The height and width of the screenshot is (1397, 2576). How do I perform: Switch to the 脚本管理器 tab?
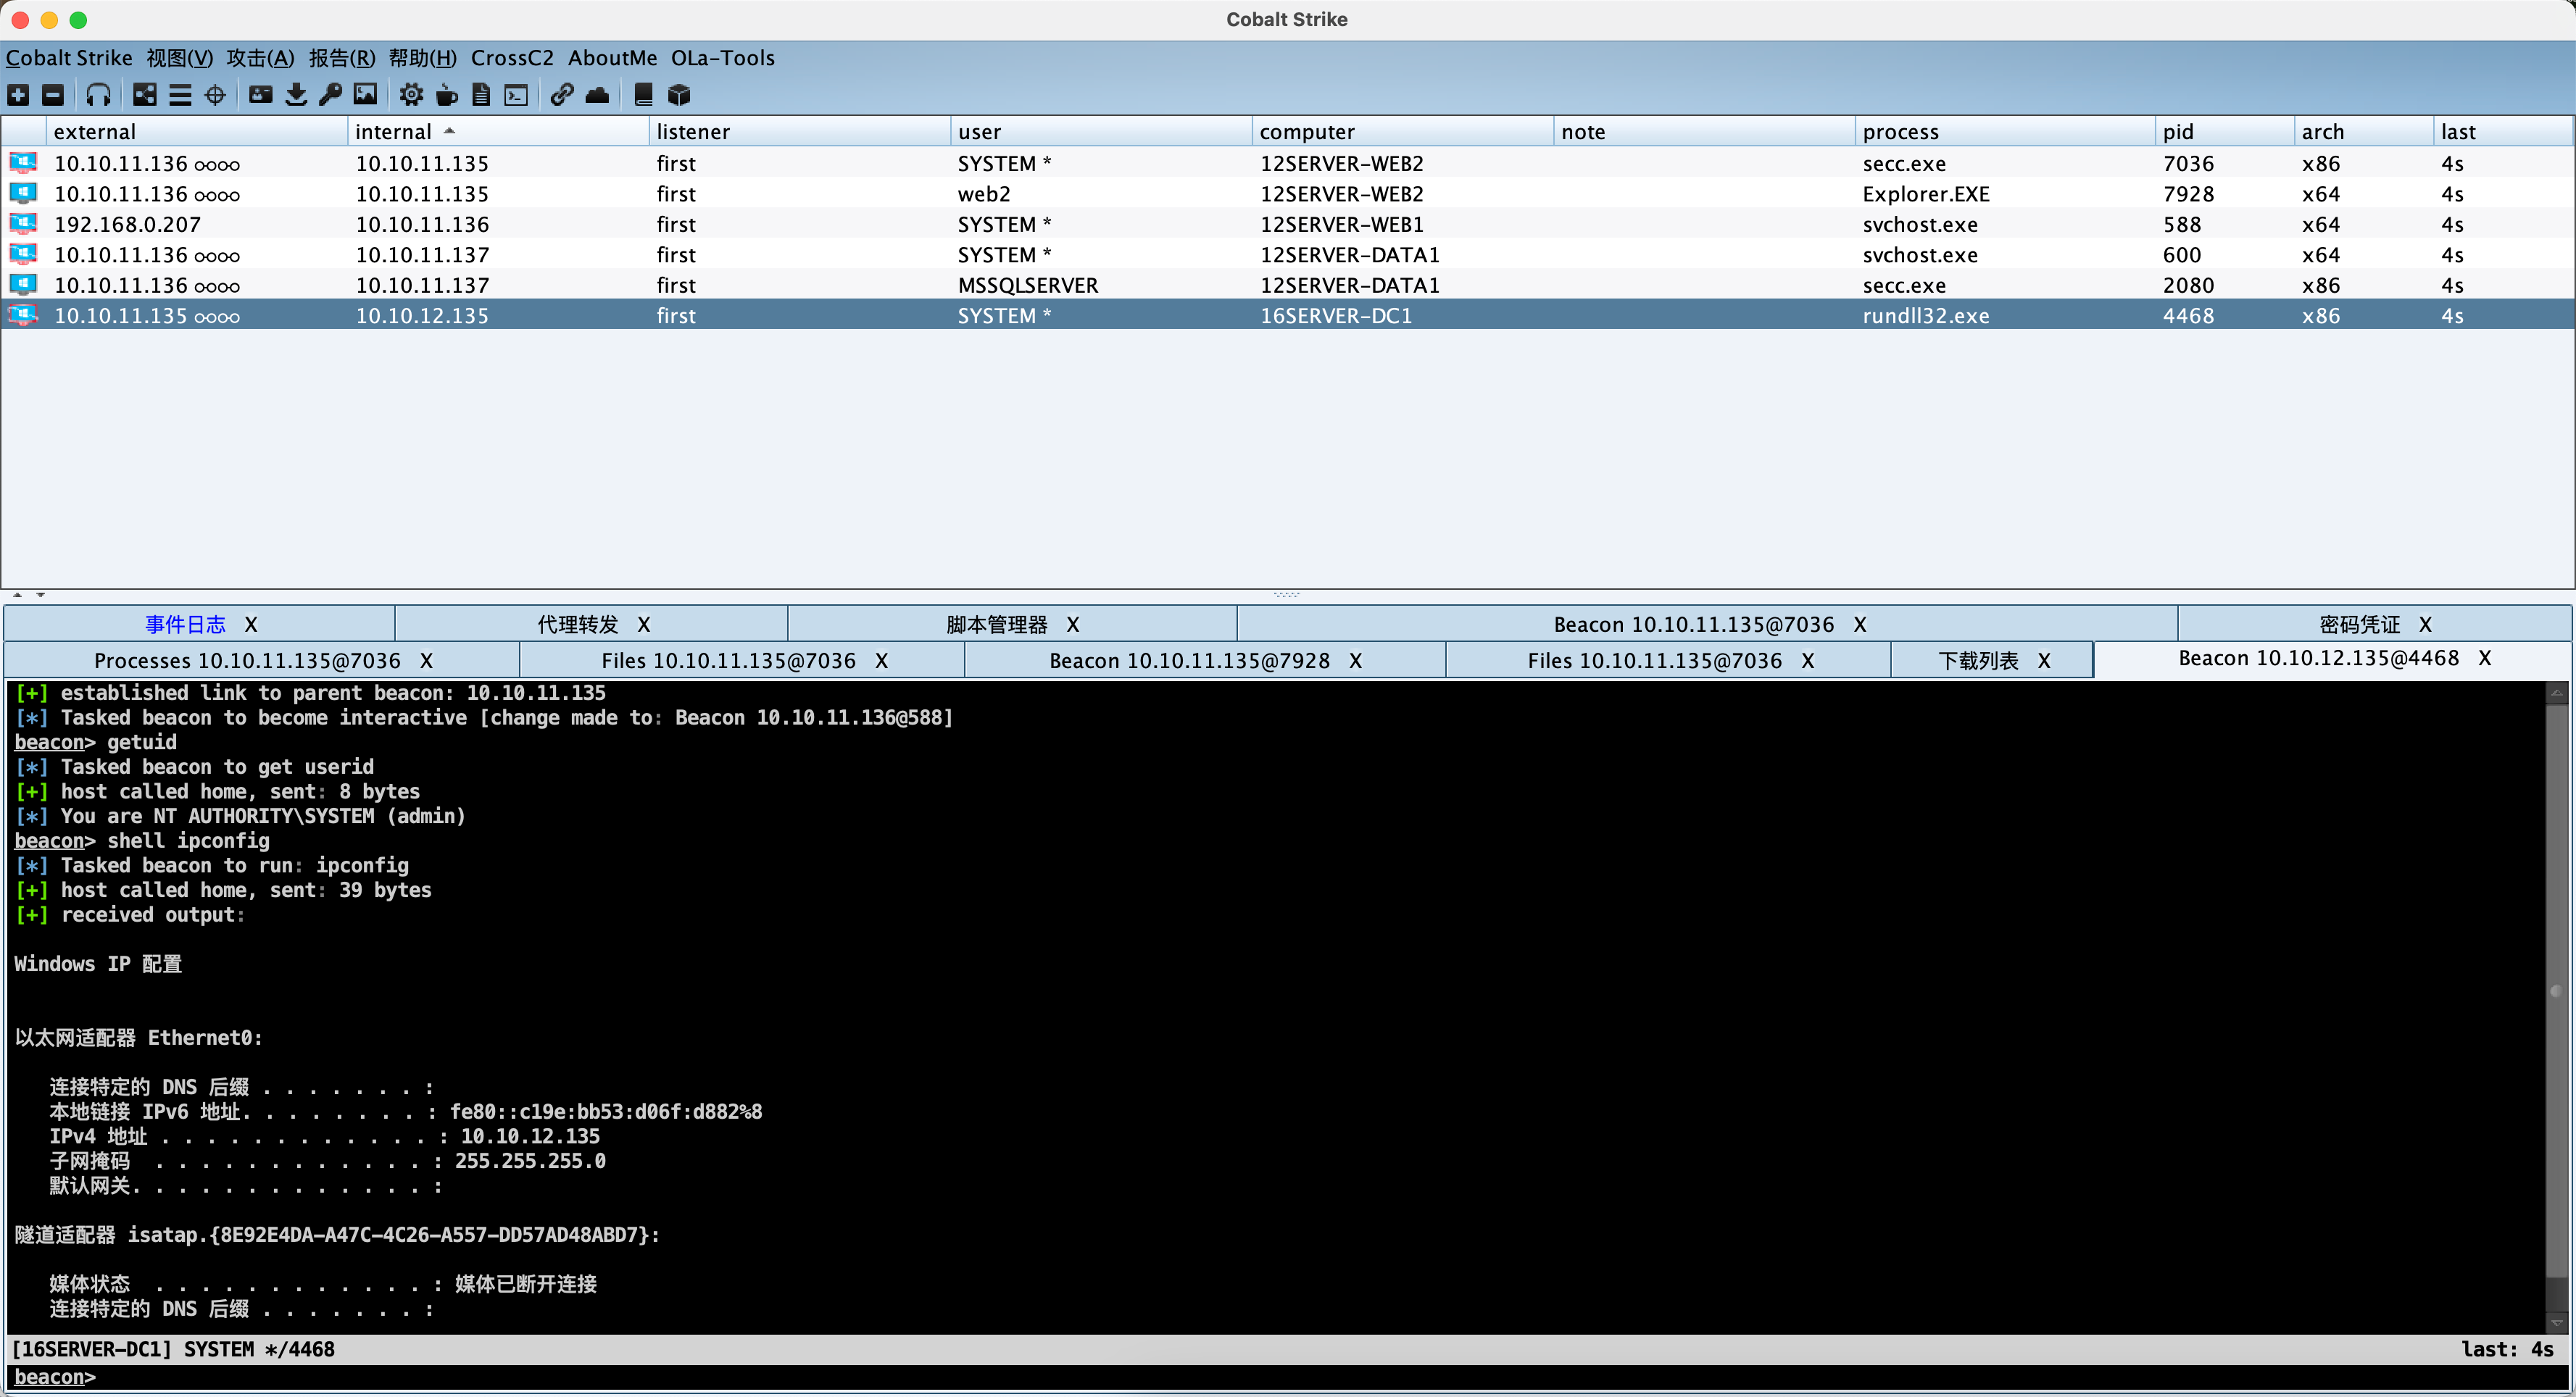click(996, 625)
